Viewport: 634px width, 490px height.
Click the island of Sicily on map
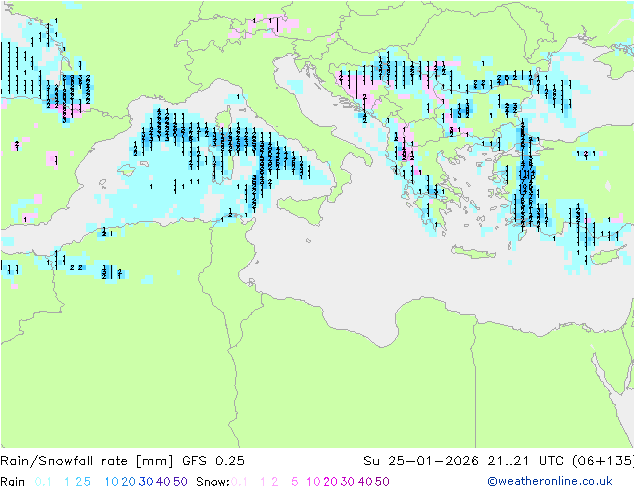[302, 209]
